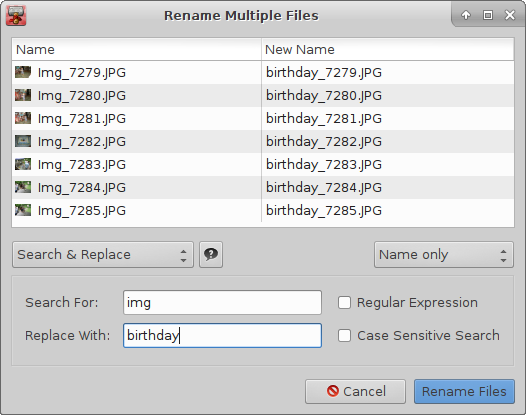Select the Img_7280.JPG thumbnail icon
526x415 pixels.
23,95
